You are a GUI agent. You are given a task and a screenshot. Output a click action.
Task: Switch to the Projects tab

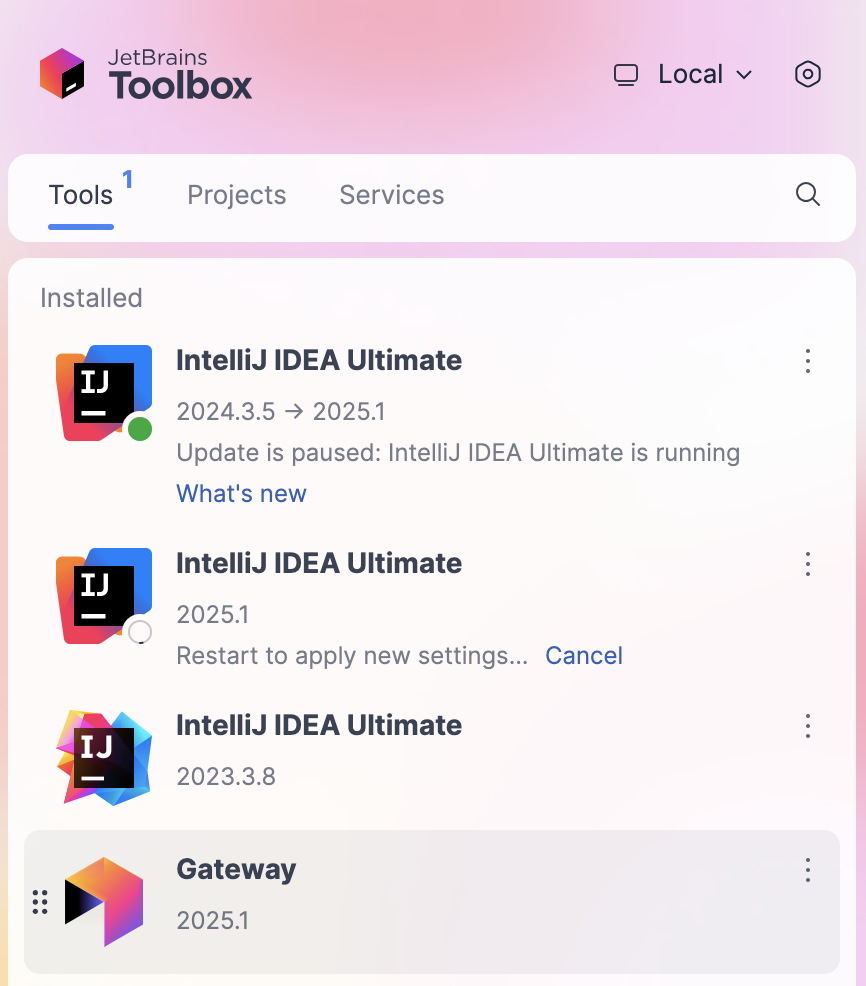coord(236,195)
